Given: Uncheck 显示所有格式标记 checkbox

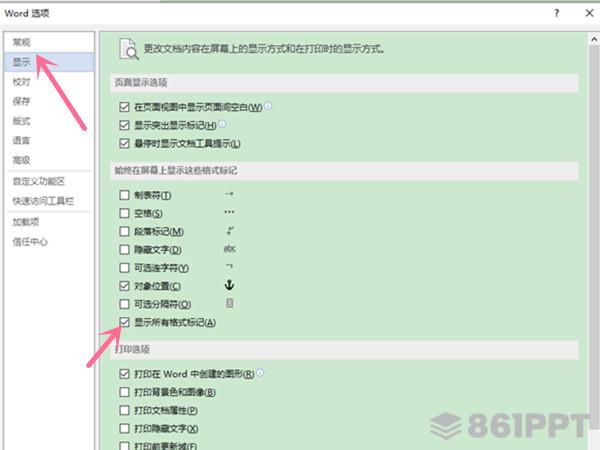Looking at the screenshot, I should 124,322.
